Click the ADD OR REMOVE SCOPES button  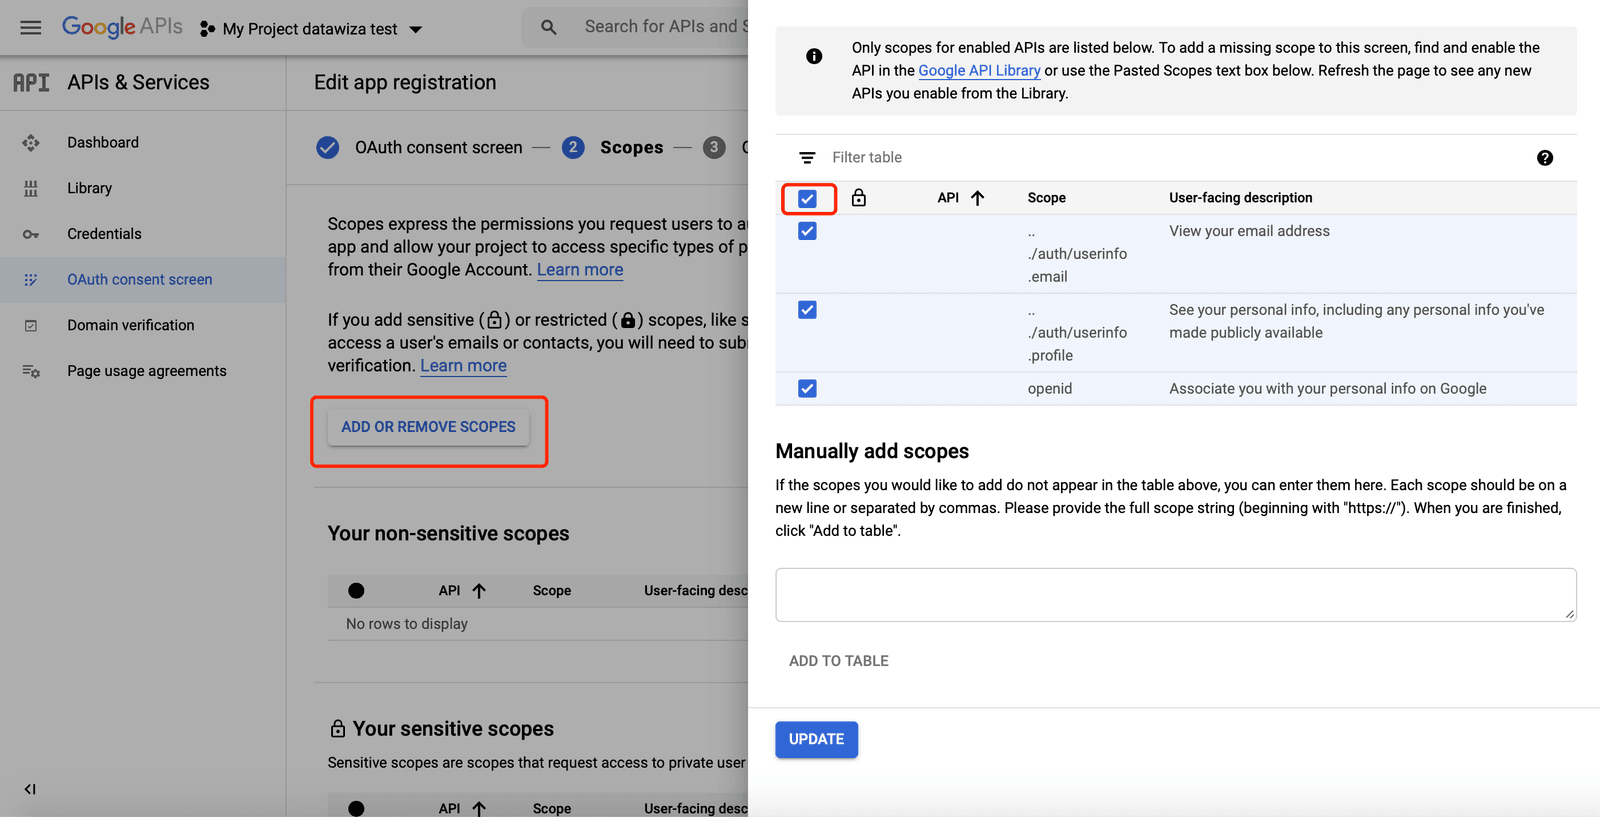pos(429,427)
